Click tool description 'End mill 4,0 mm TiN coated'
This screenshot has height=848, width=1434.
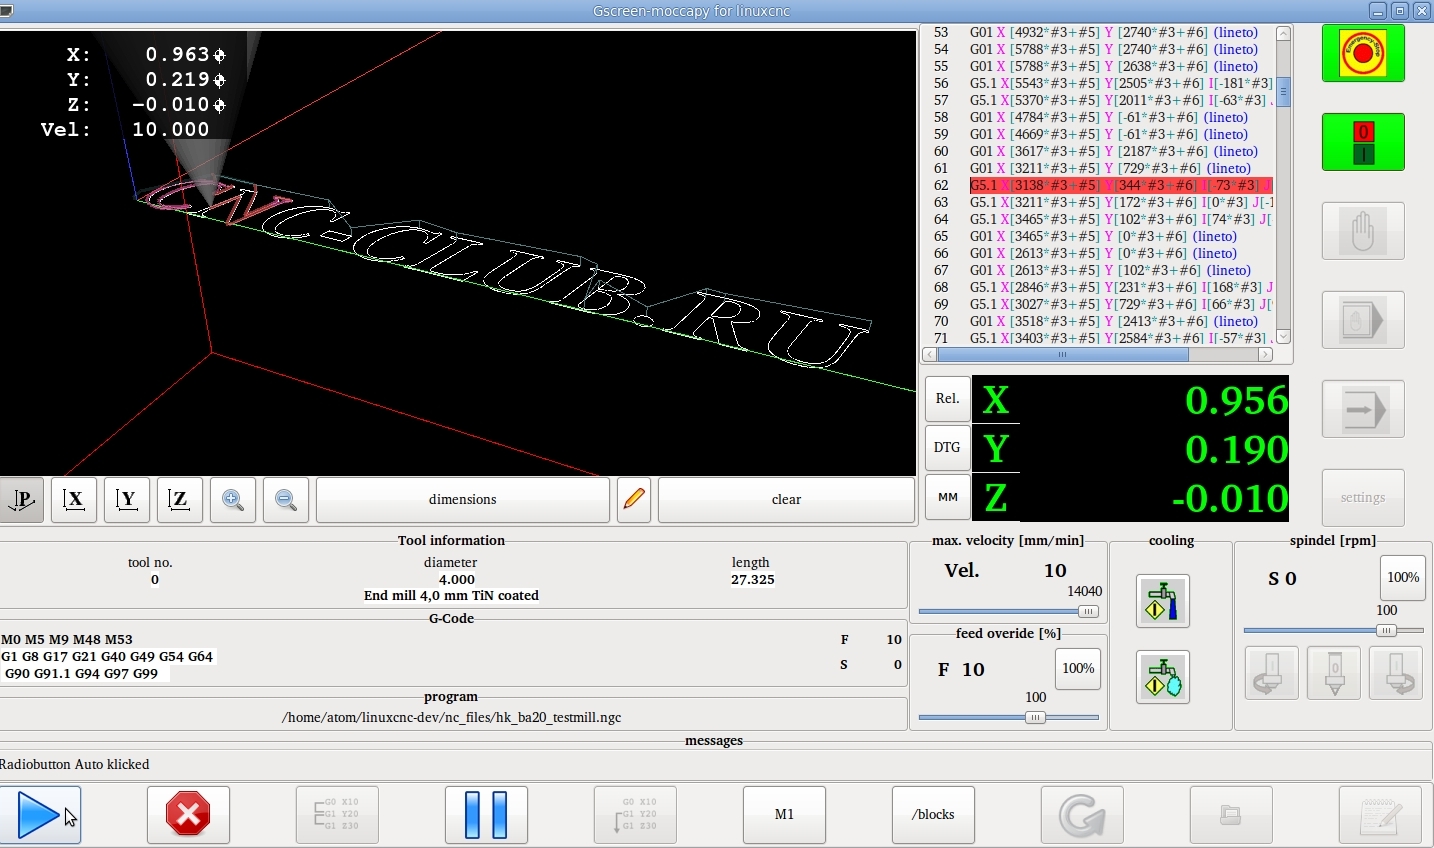pyautogui.click(x=451, y=596)
